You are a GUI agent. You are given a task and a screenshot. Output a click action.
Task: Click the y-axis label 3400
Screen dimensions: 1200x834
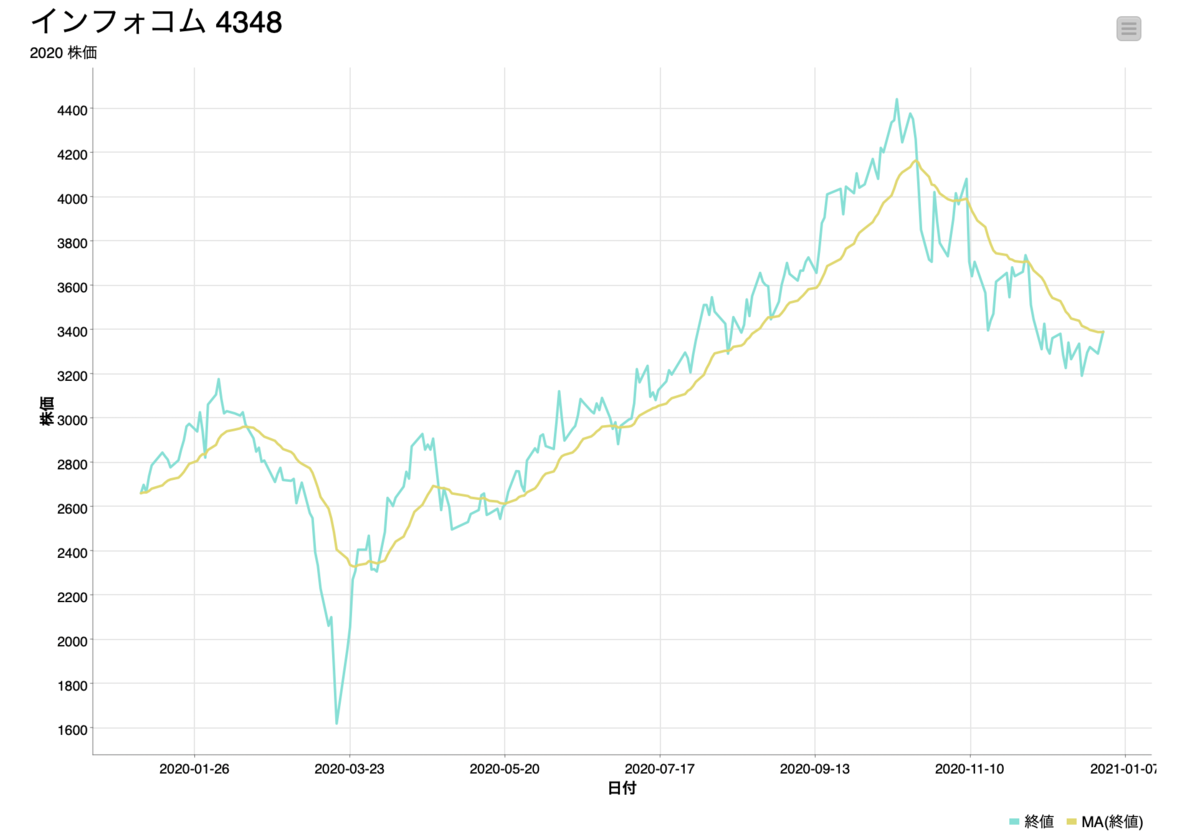(72, 331)
